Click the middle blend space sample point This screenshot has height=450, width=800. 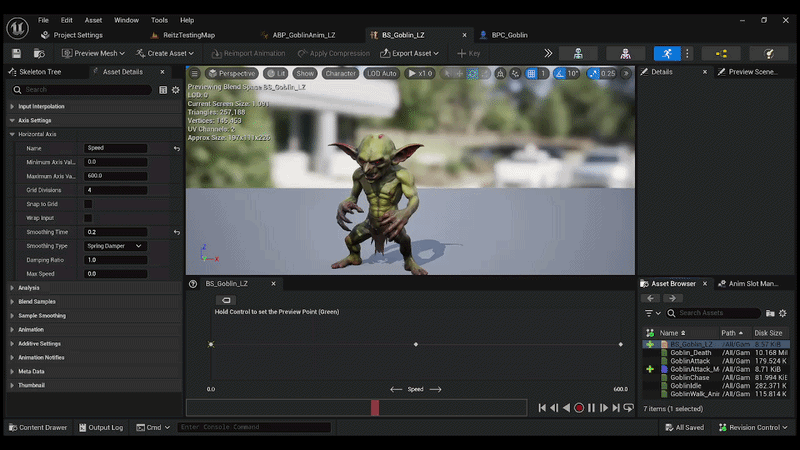416,344
